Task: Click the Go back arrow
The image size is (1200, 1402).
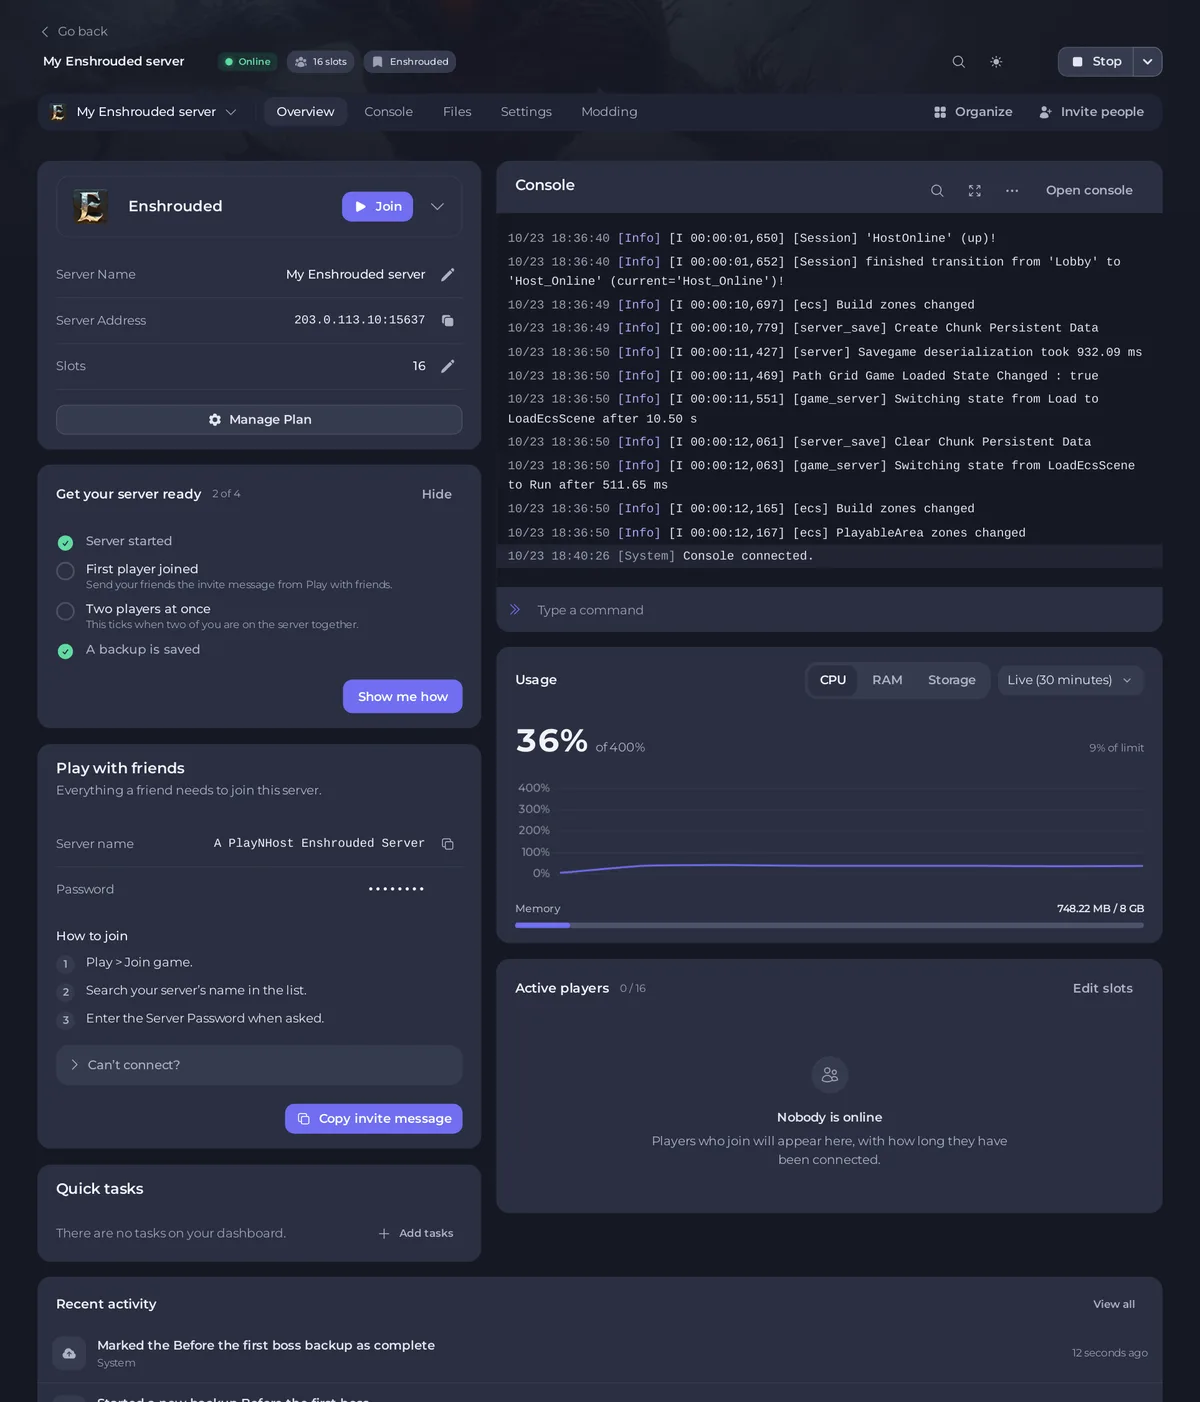Action: tap(45, 32)
